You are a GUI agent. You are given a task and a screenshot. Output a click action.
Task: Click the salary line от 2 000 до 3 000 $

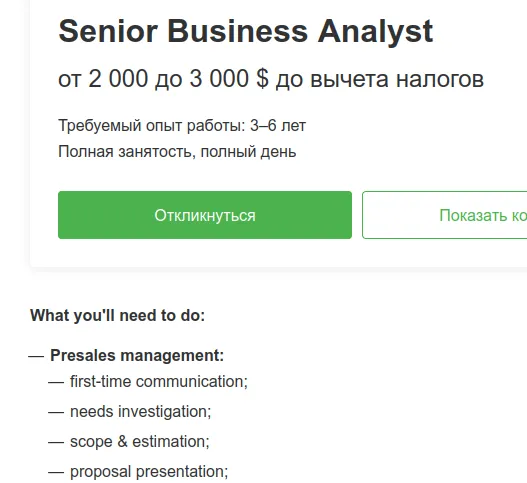(x=271, y=79)
